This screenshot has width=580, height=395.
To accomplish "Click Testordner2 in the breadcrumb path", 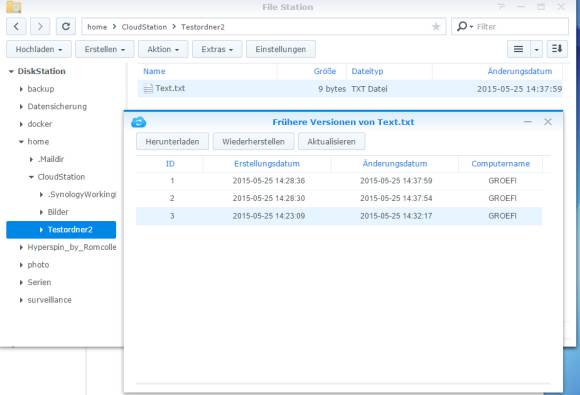I will [x=203, y=27].
